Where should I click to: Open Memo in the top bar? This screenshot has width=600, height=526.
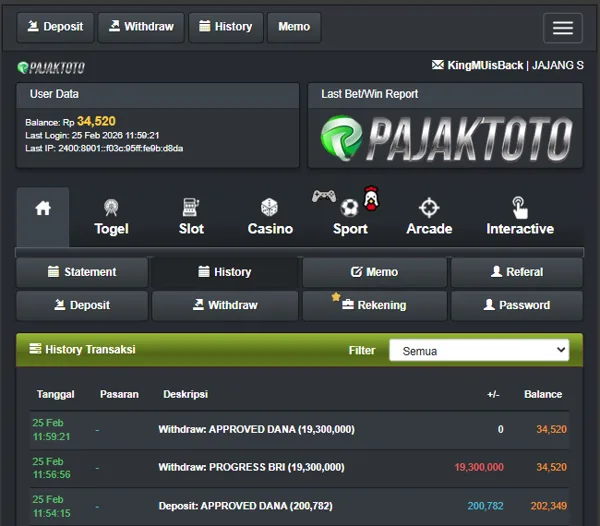pyautogui.click(x=294, y=27)
